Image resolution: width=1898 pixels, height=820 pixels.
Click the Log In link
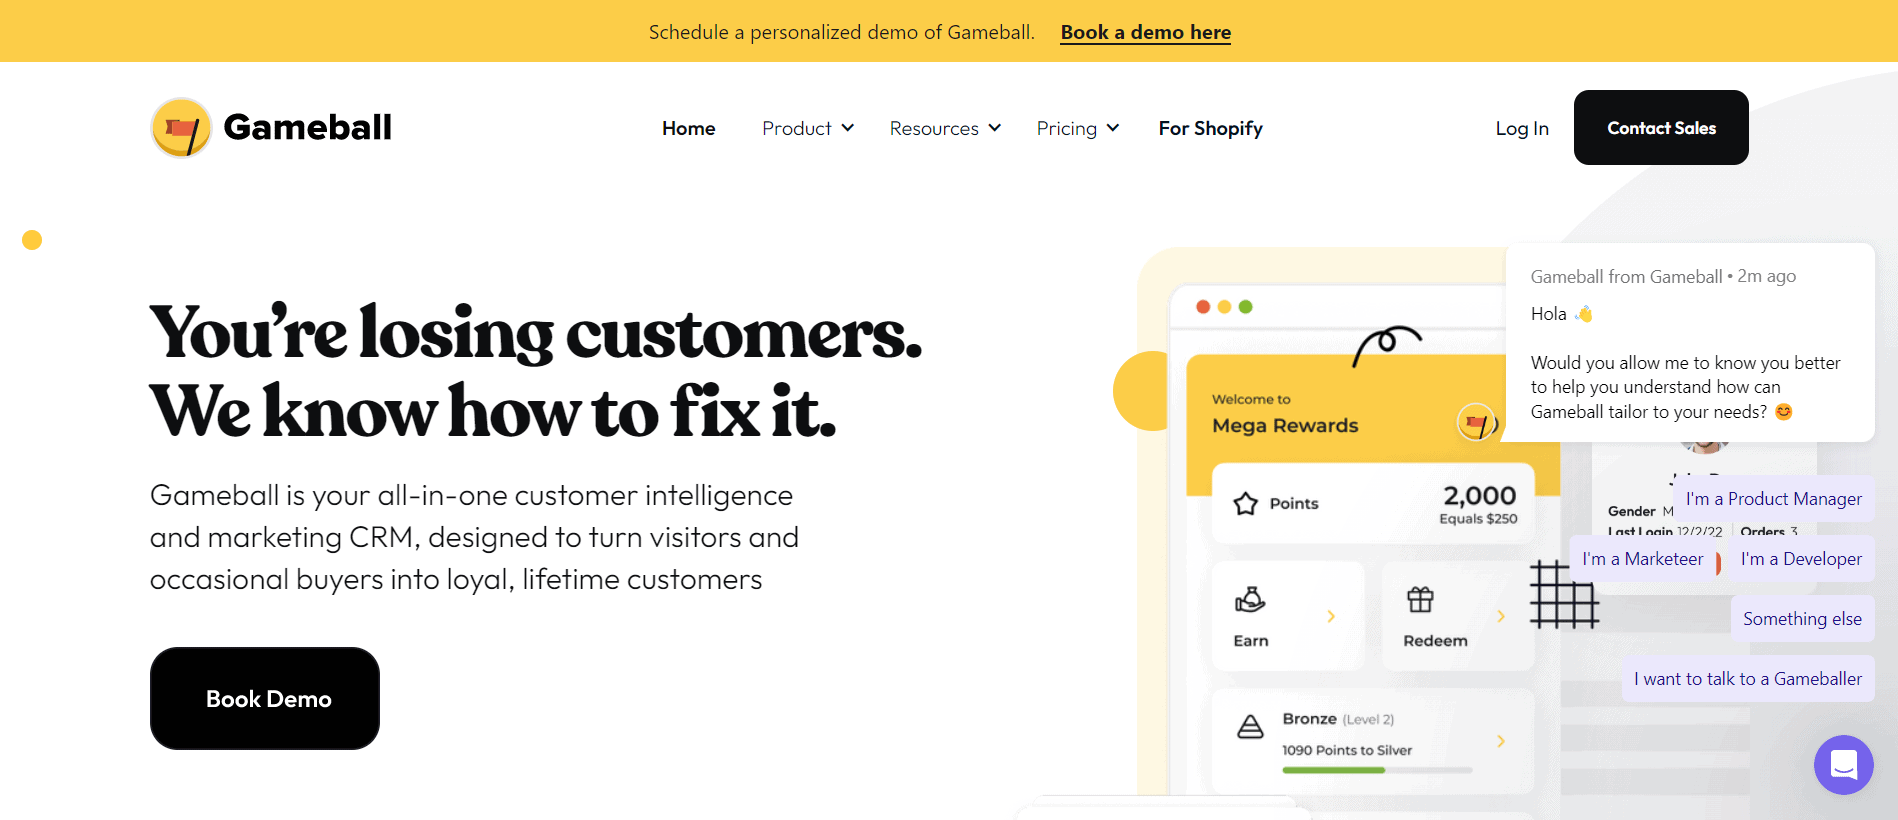point(1521,128)
